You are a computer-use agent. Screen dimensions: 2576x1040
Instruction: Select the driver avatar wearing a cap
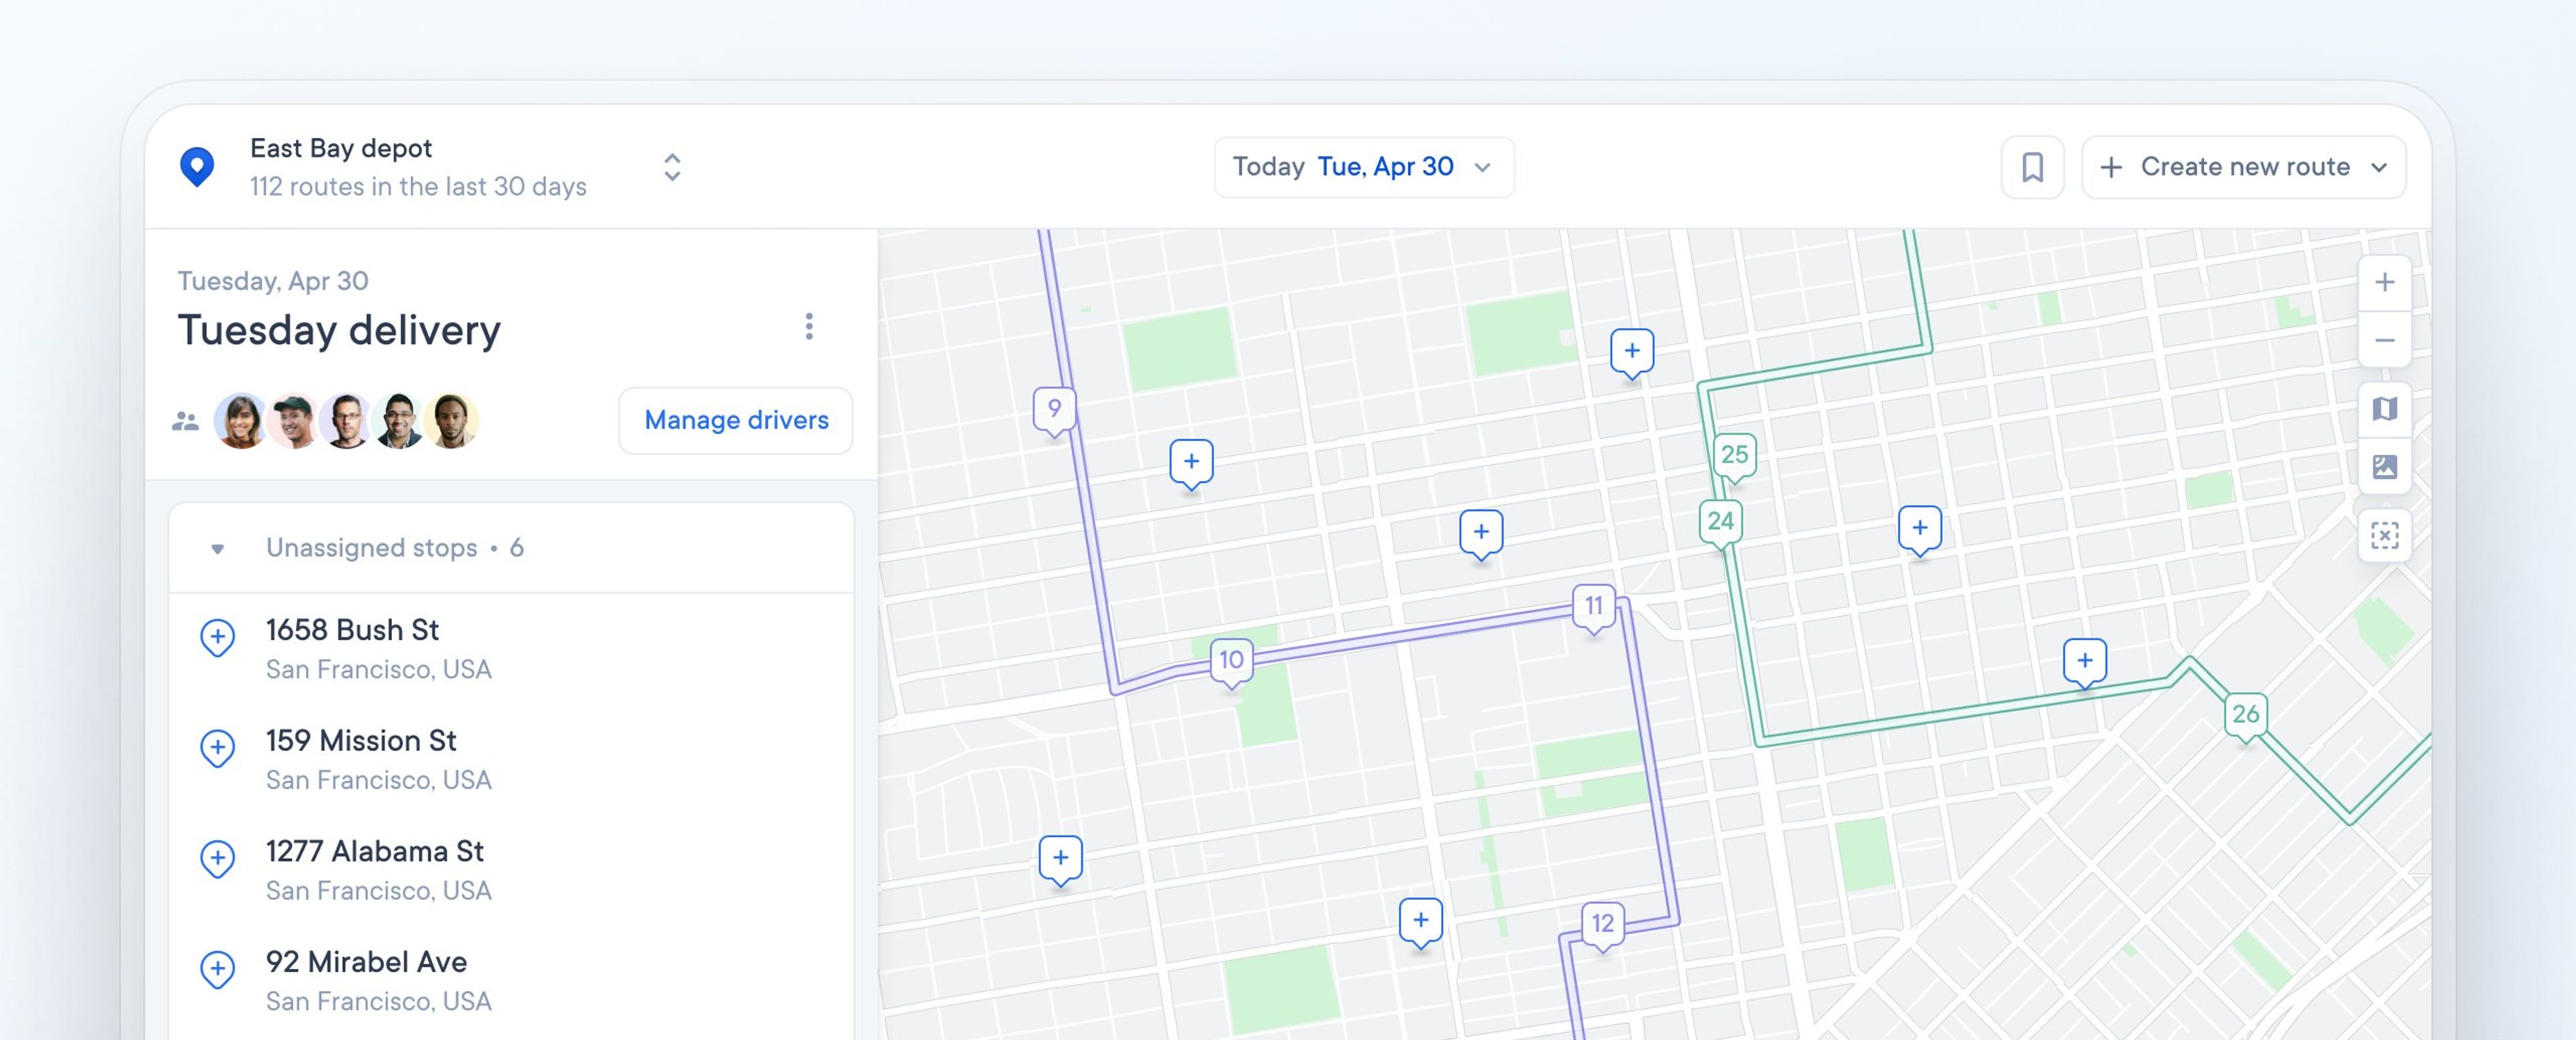pyautogui.click(x=293, y=420)
